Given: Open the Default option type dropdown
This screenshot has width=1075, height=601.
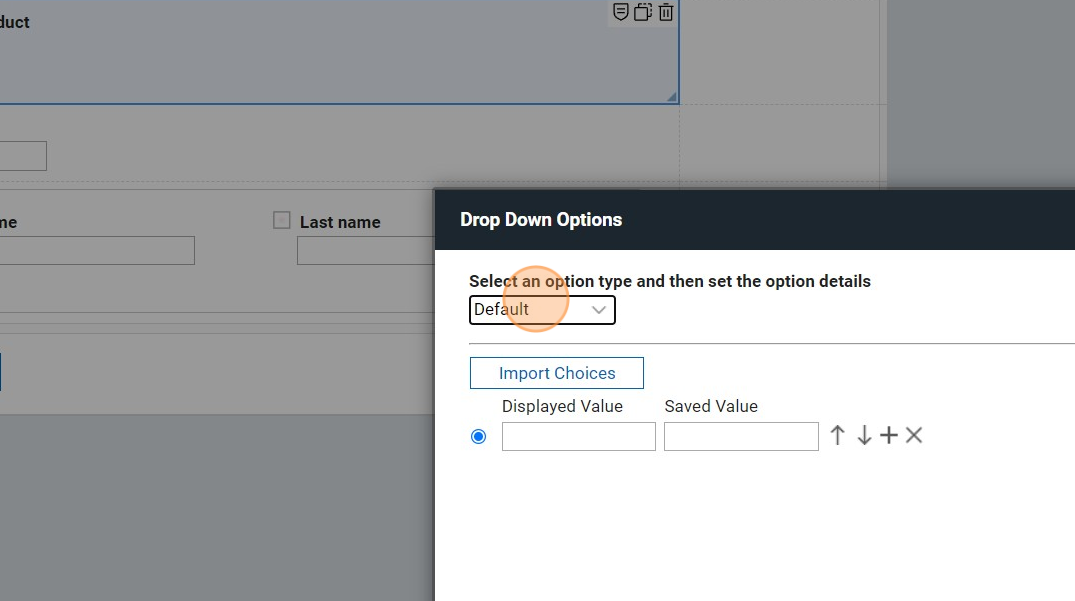Looking at the screenshot, I should [x=542, y=310].
